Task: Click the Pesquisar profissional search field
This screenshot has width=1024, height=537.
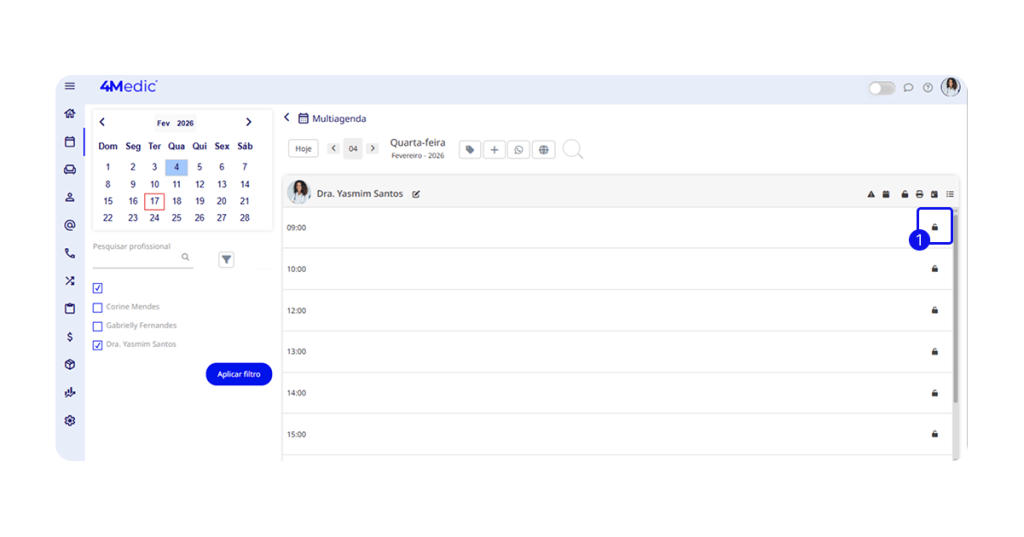Action: [x=136, y=257]
